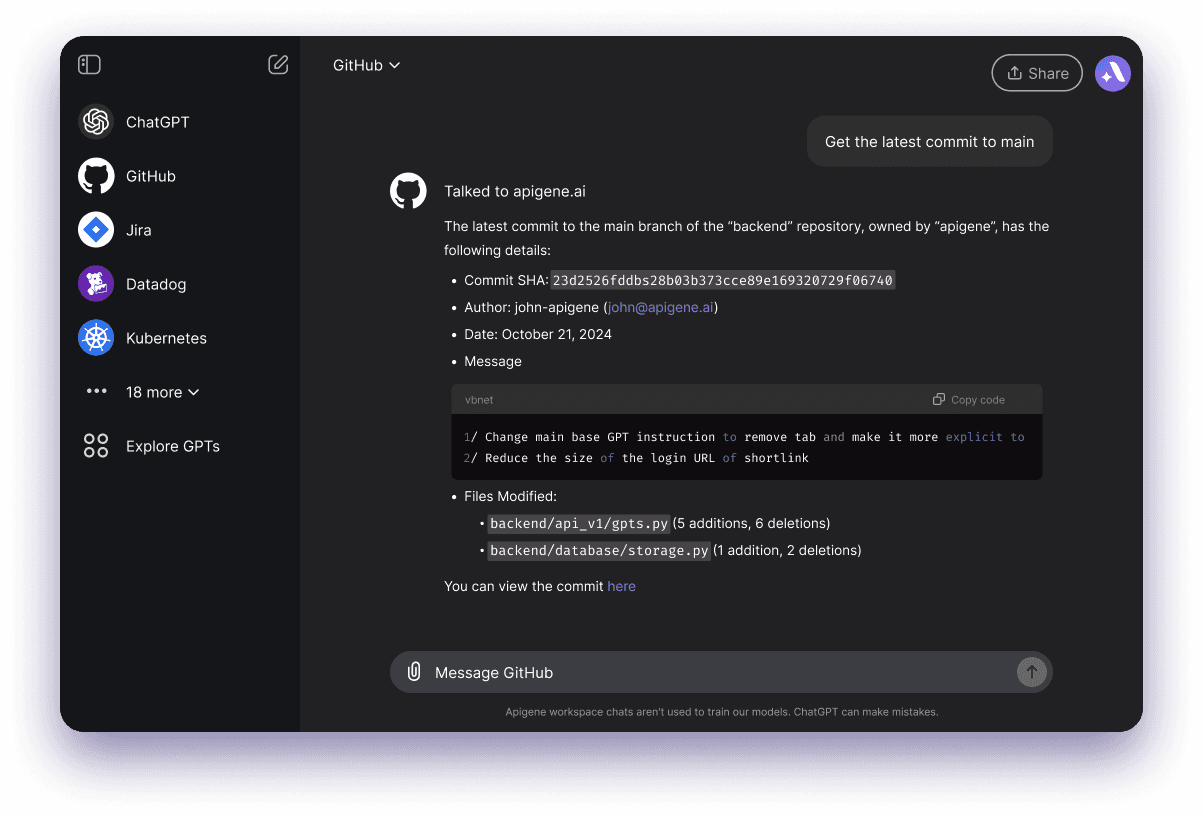Open the Jira icon in sidebar

96,230
